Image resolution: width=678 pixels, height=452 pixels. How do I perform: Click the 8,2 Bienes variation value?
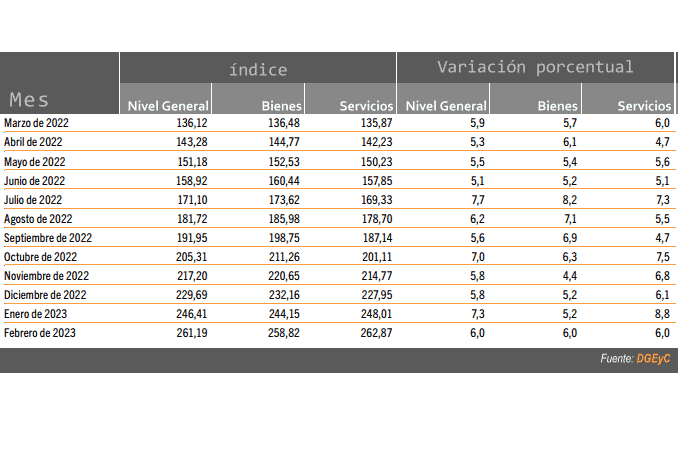click(569, 200)
